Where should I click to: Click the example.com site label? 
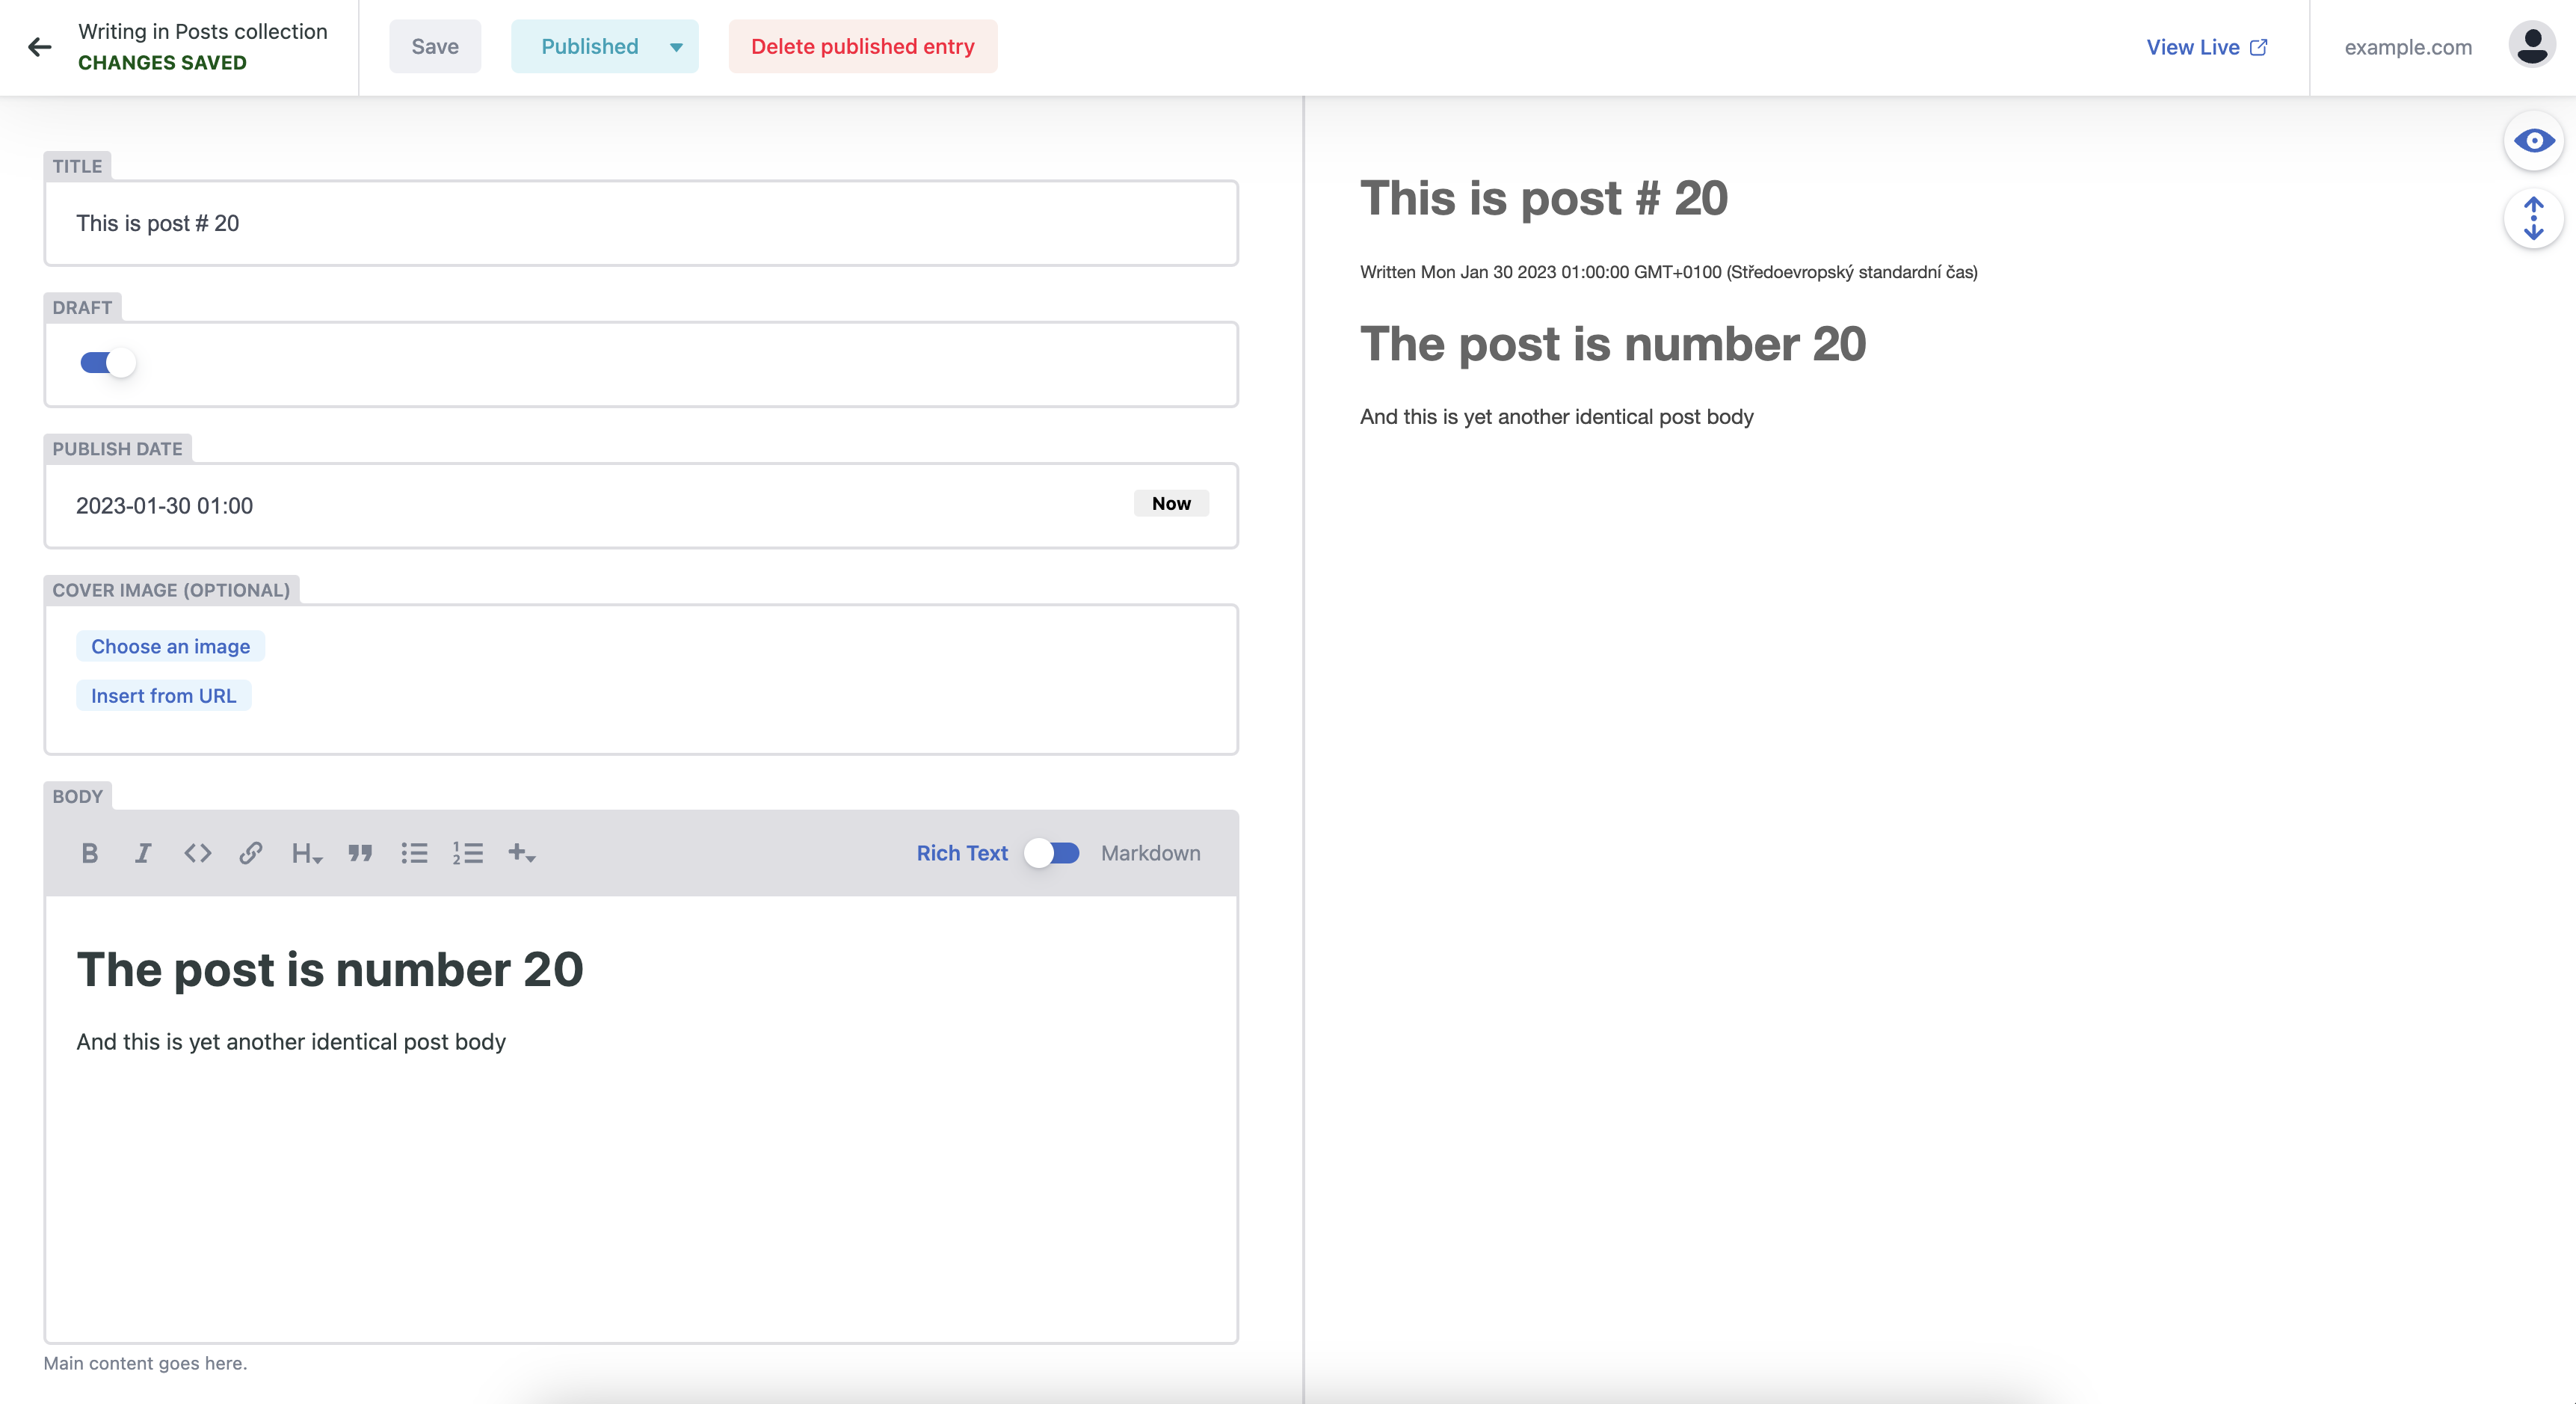(x=2408, y=47)
